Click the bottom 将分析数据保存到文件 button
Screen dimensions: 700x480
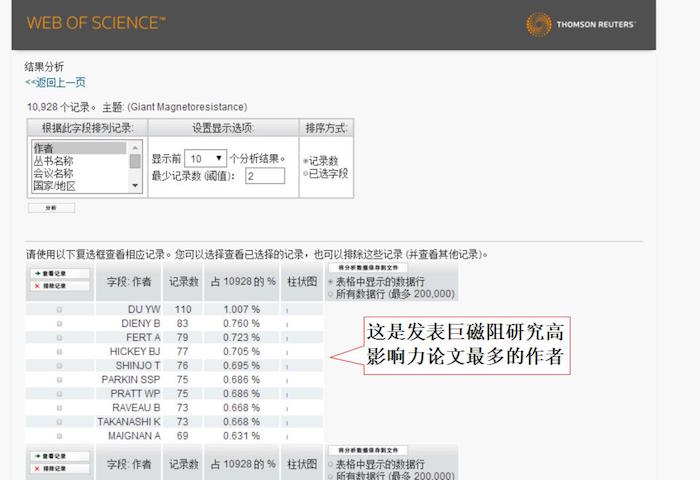pos(368,450)
